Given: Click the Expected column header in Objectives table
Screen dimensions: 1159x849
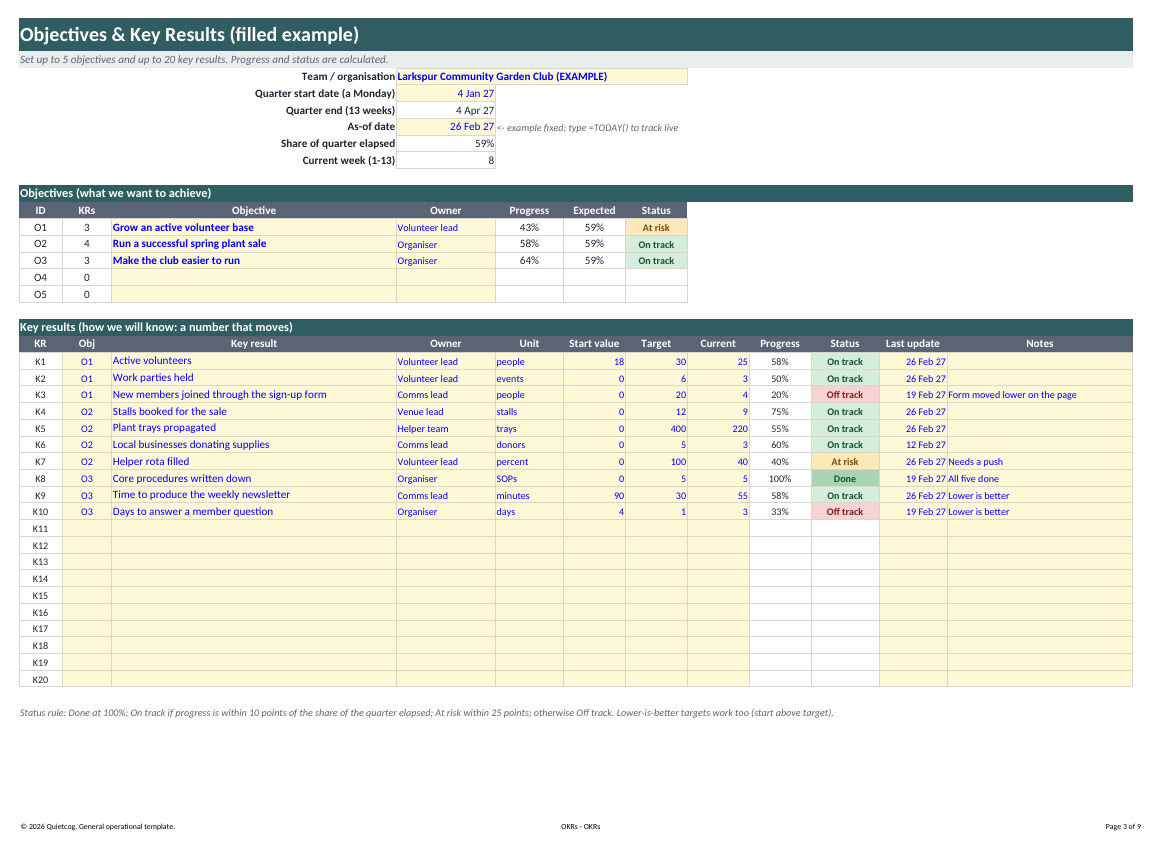Looking at the screenshot, I should click(594, 211).
